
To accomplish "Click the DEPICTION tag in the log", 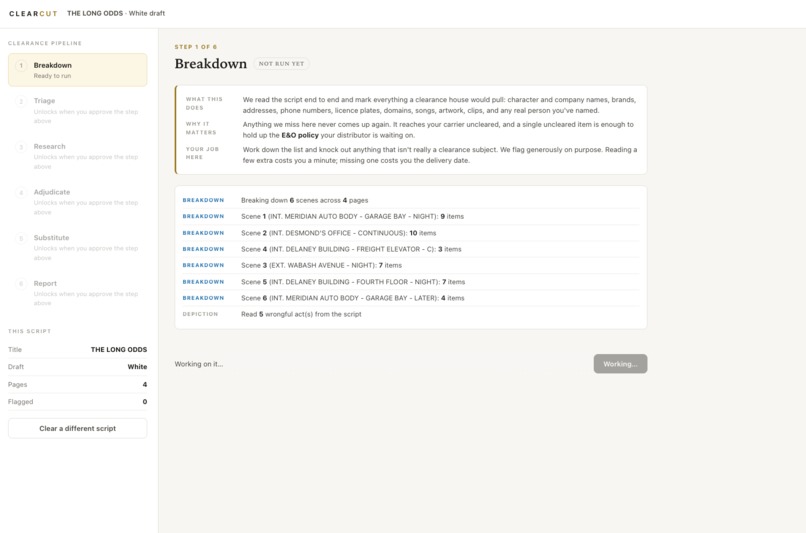I will coord(200,314).
